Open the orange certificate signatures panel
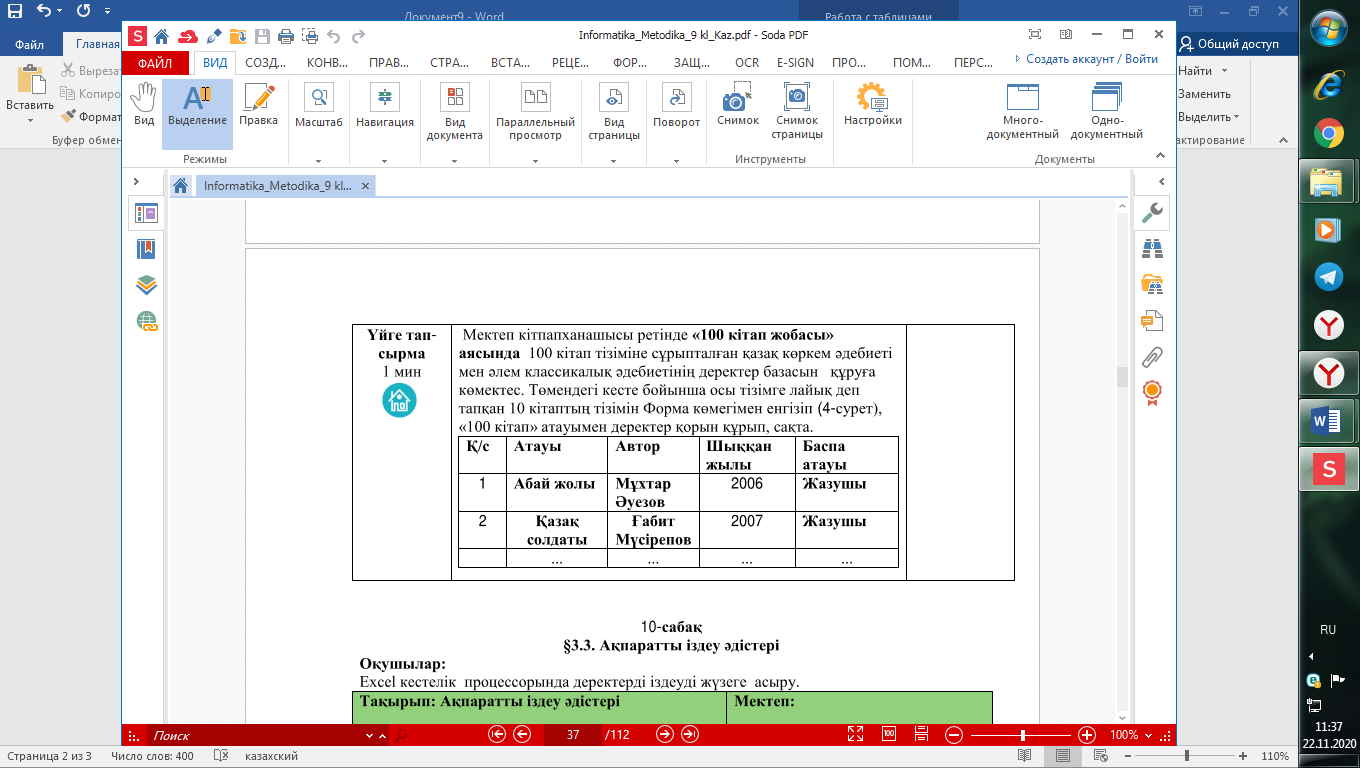 [1152, 391]
